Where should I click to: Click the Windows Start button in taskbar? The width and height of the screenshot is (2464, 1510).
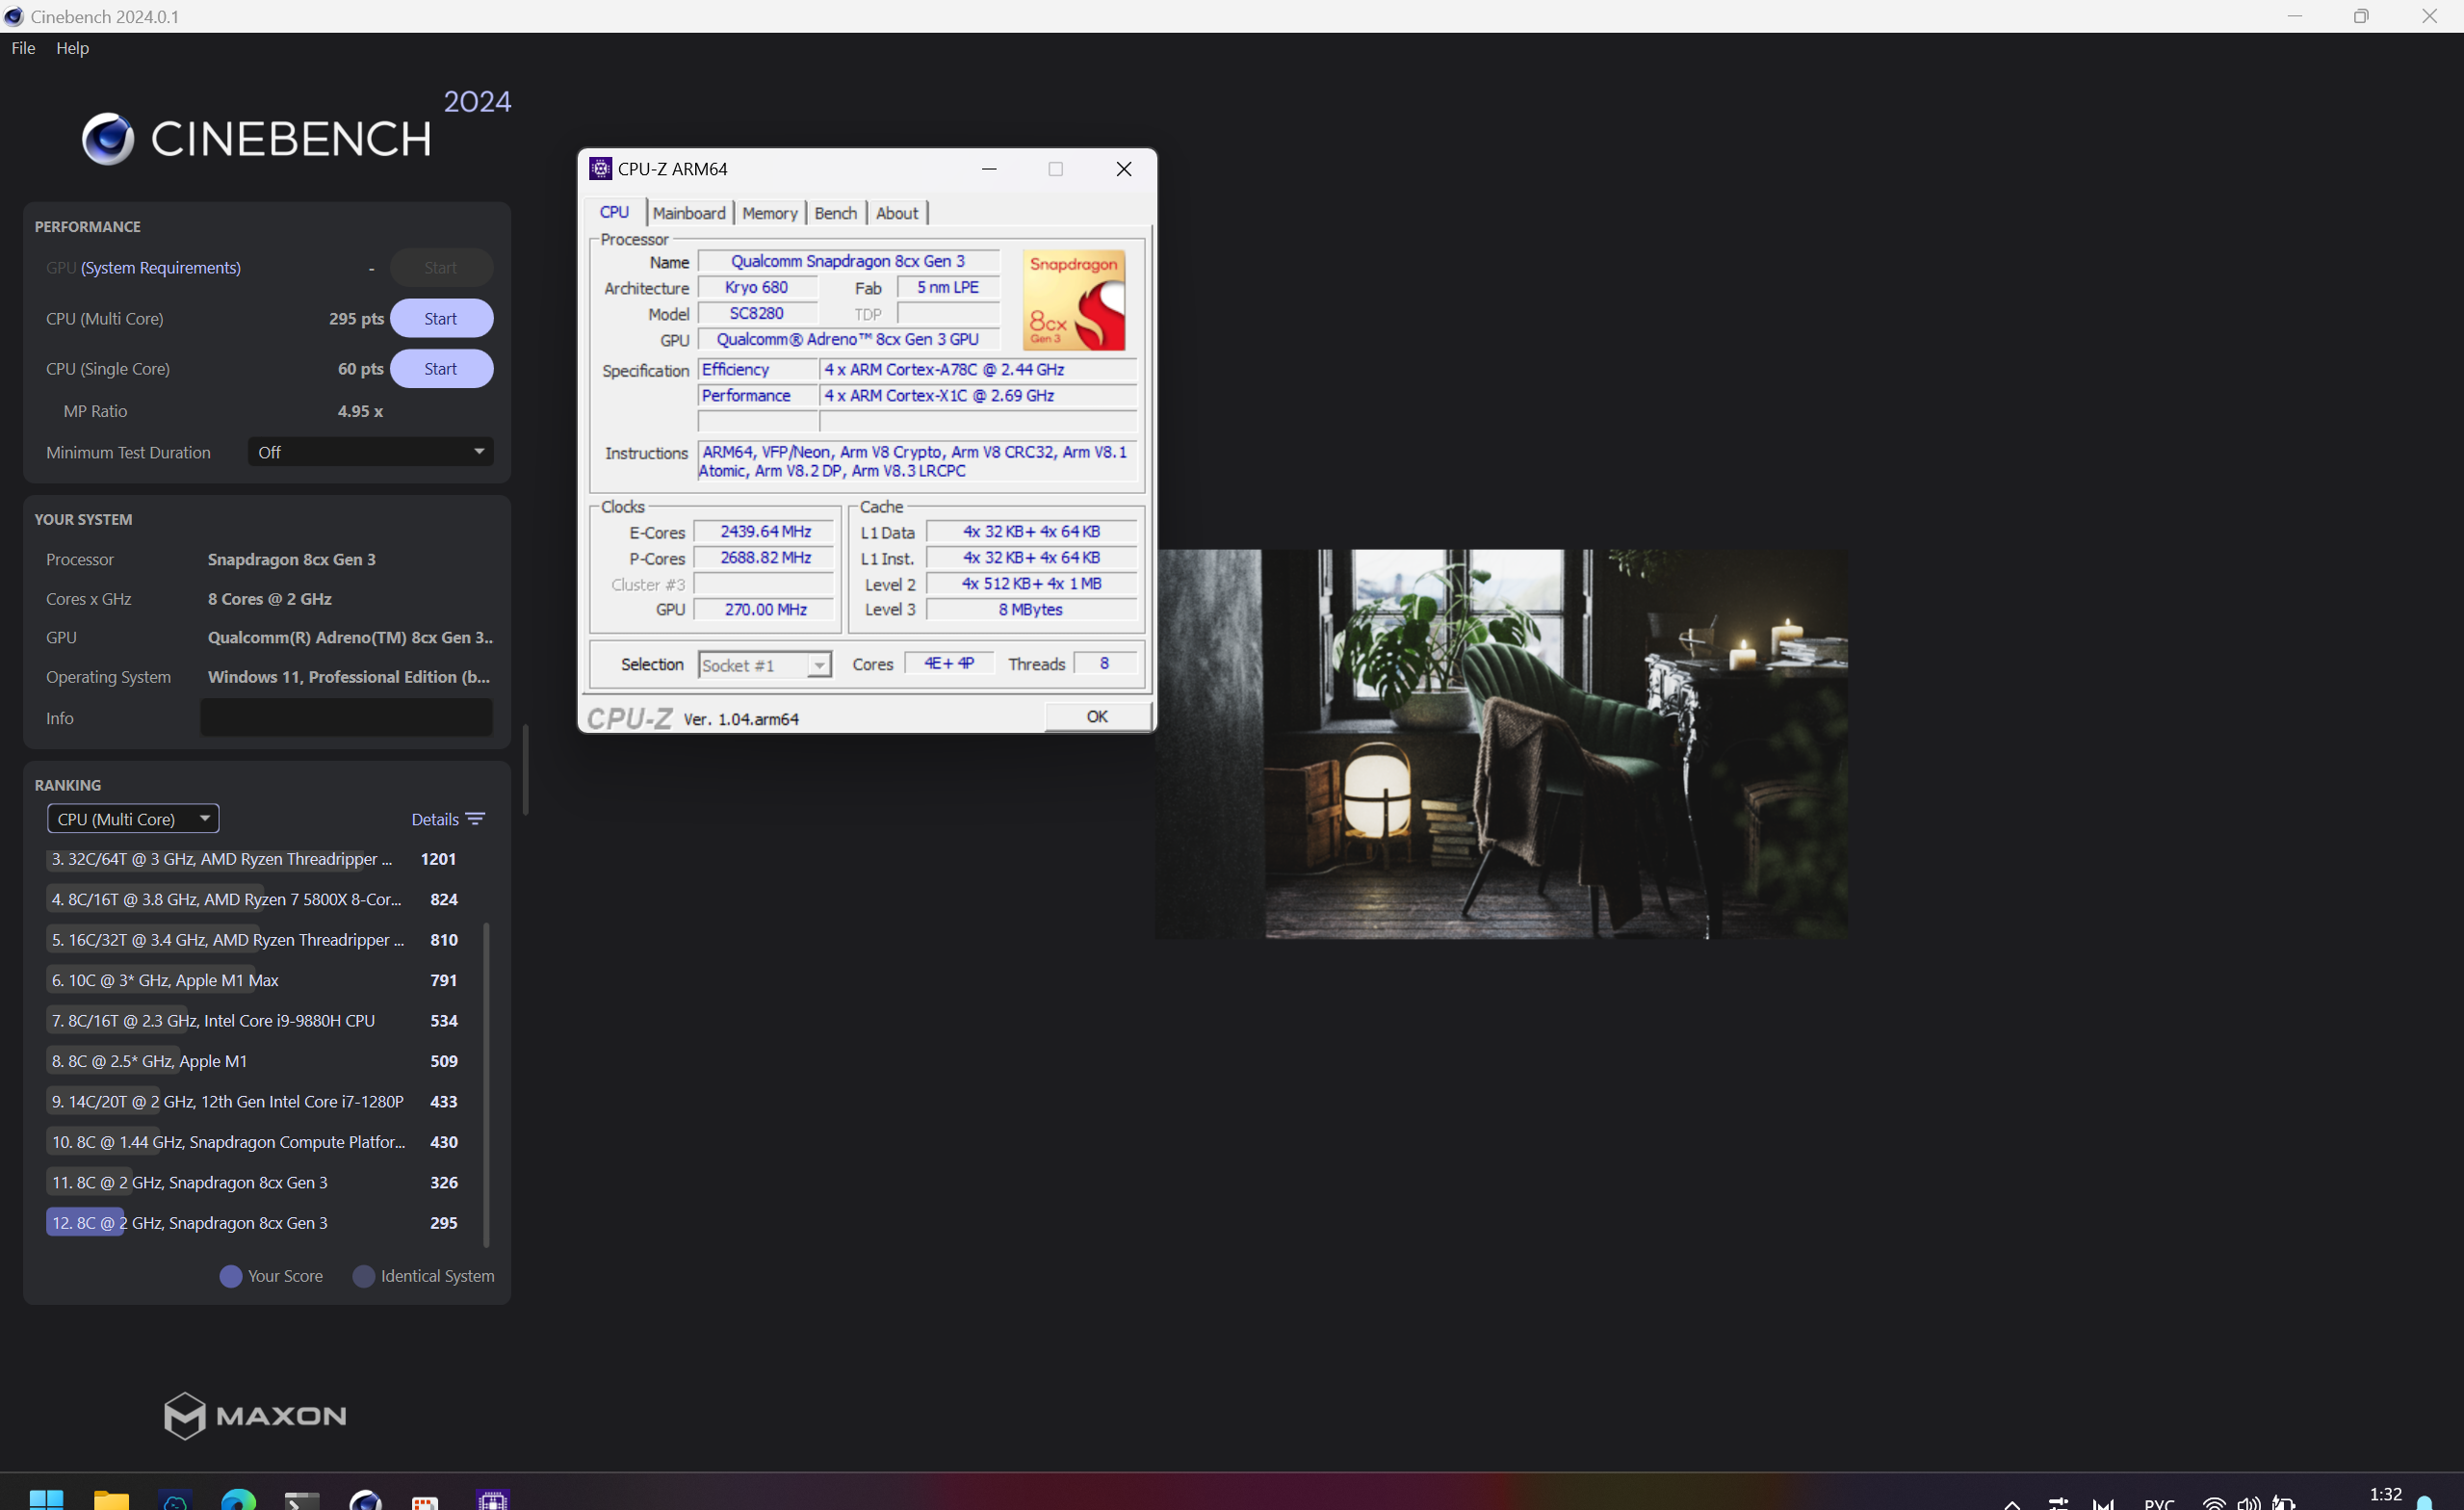[46, 1499]
